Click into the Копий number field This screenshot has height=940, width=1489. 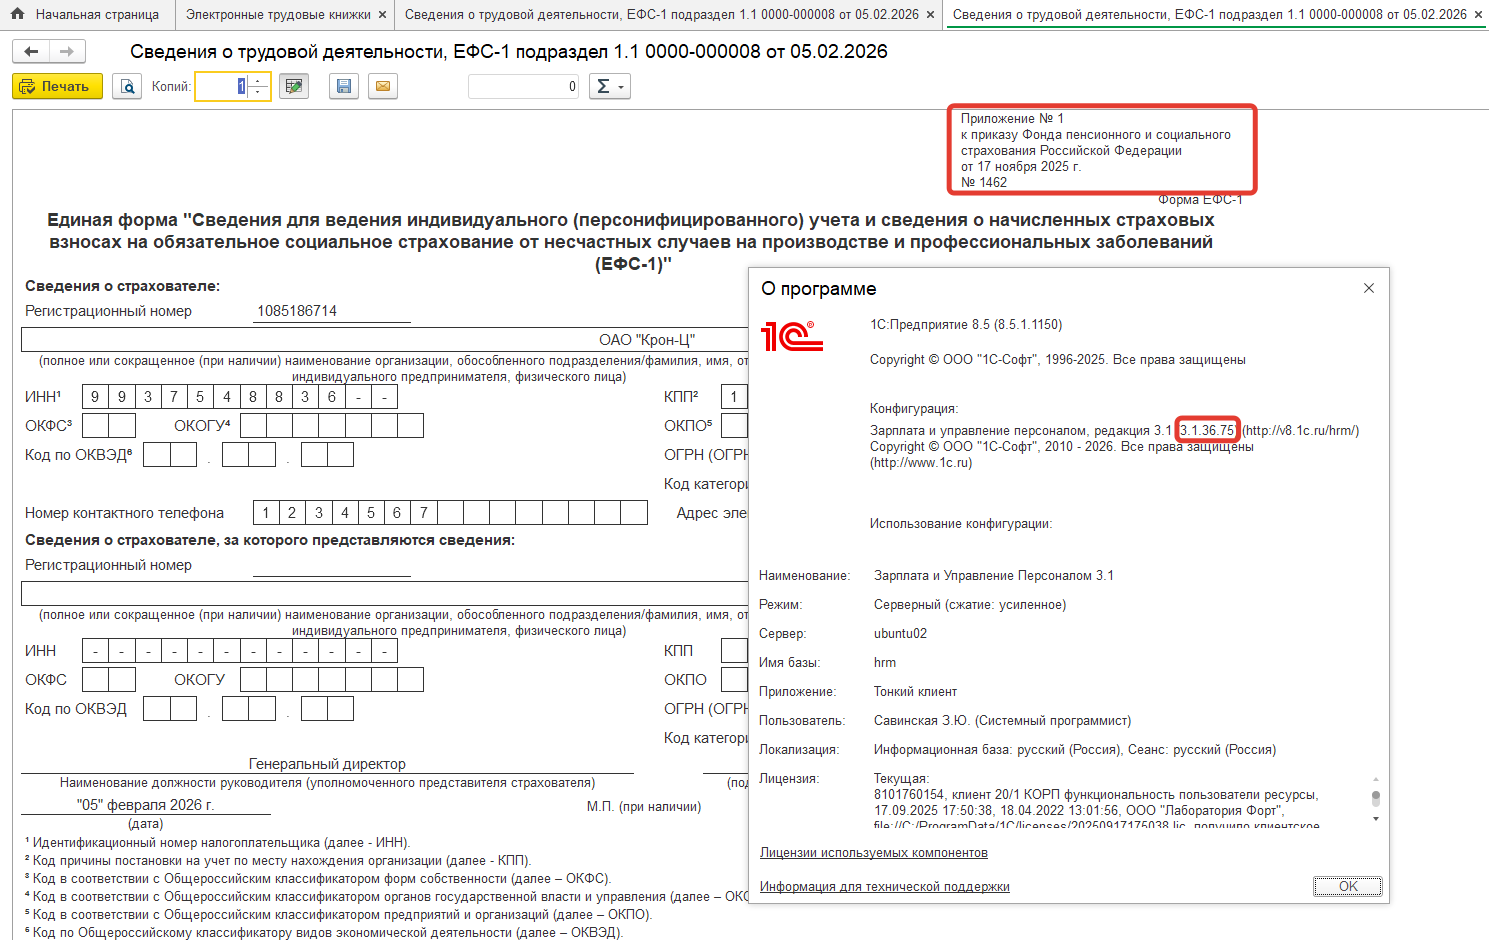click(x=220, y=87)
